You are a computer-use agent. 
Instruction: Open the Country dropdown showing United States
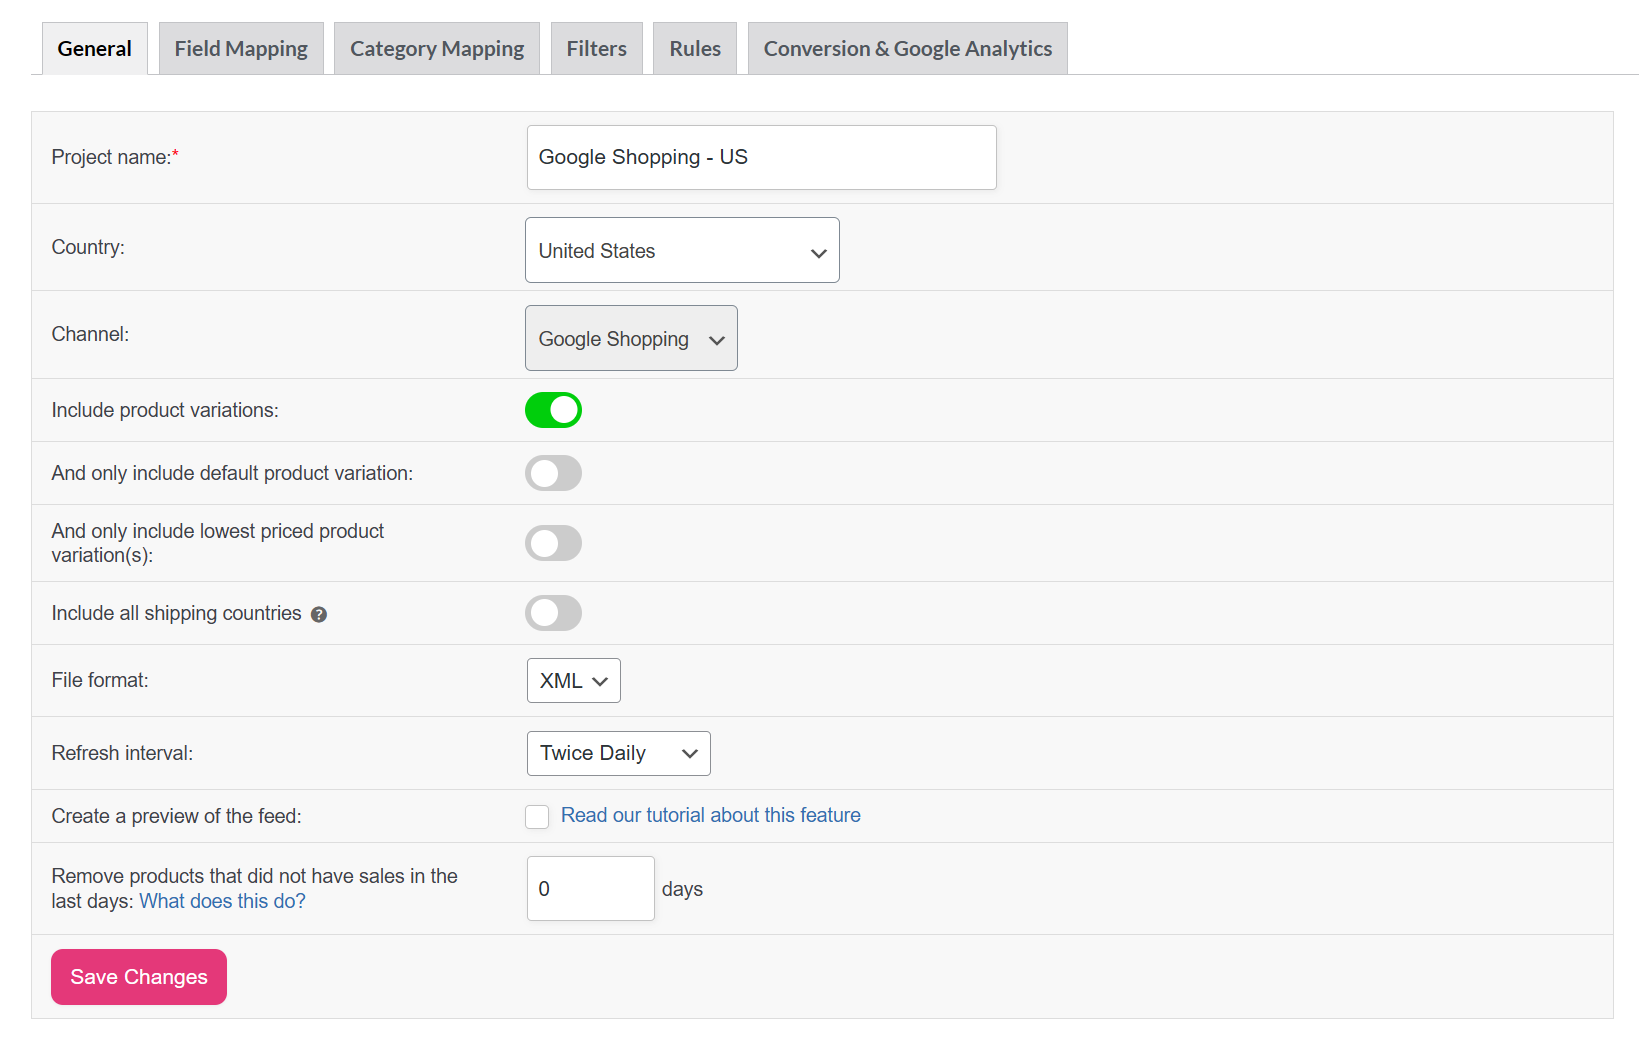[681, 250]
